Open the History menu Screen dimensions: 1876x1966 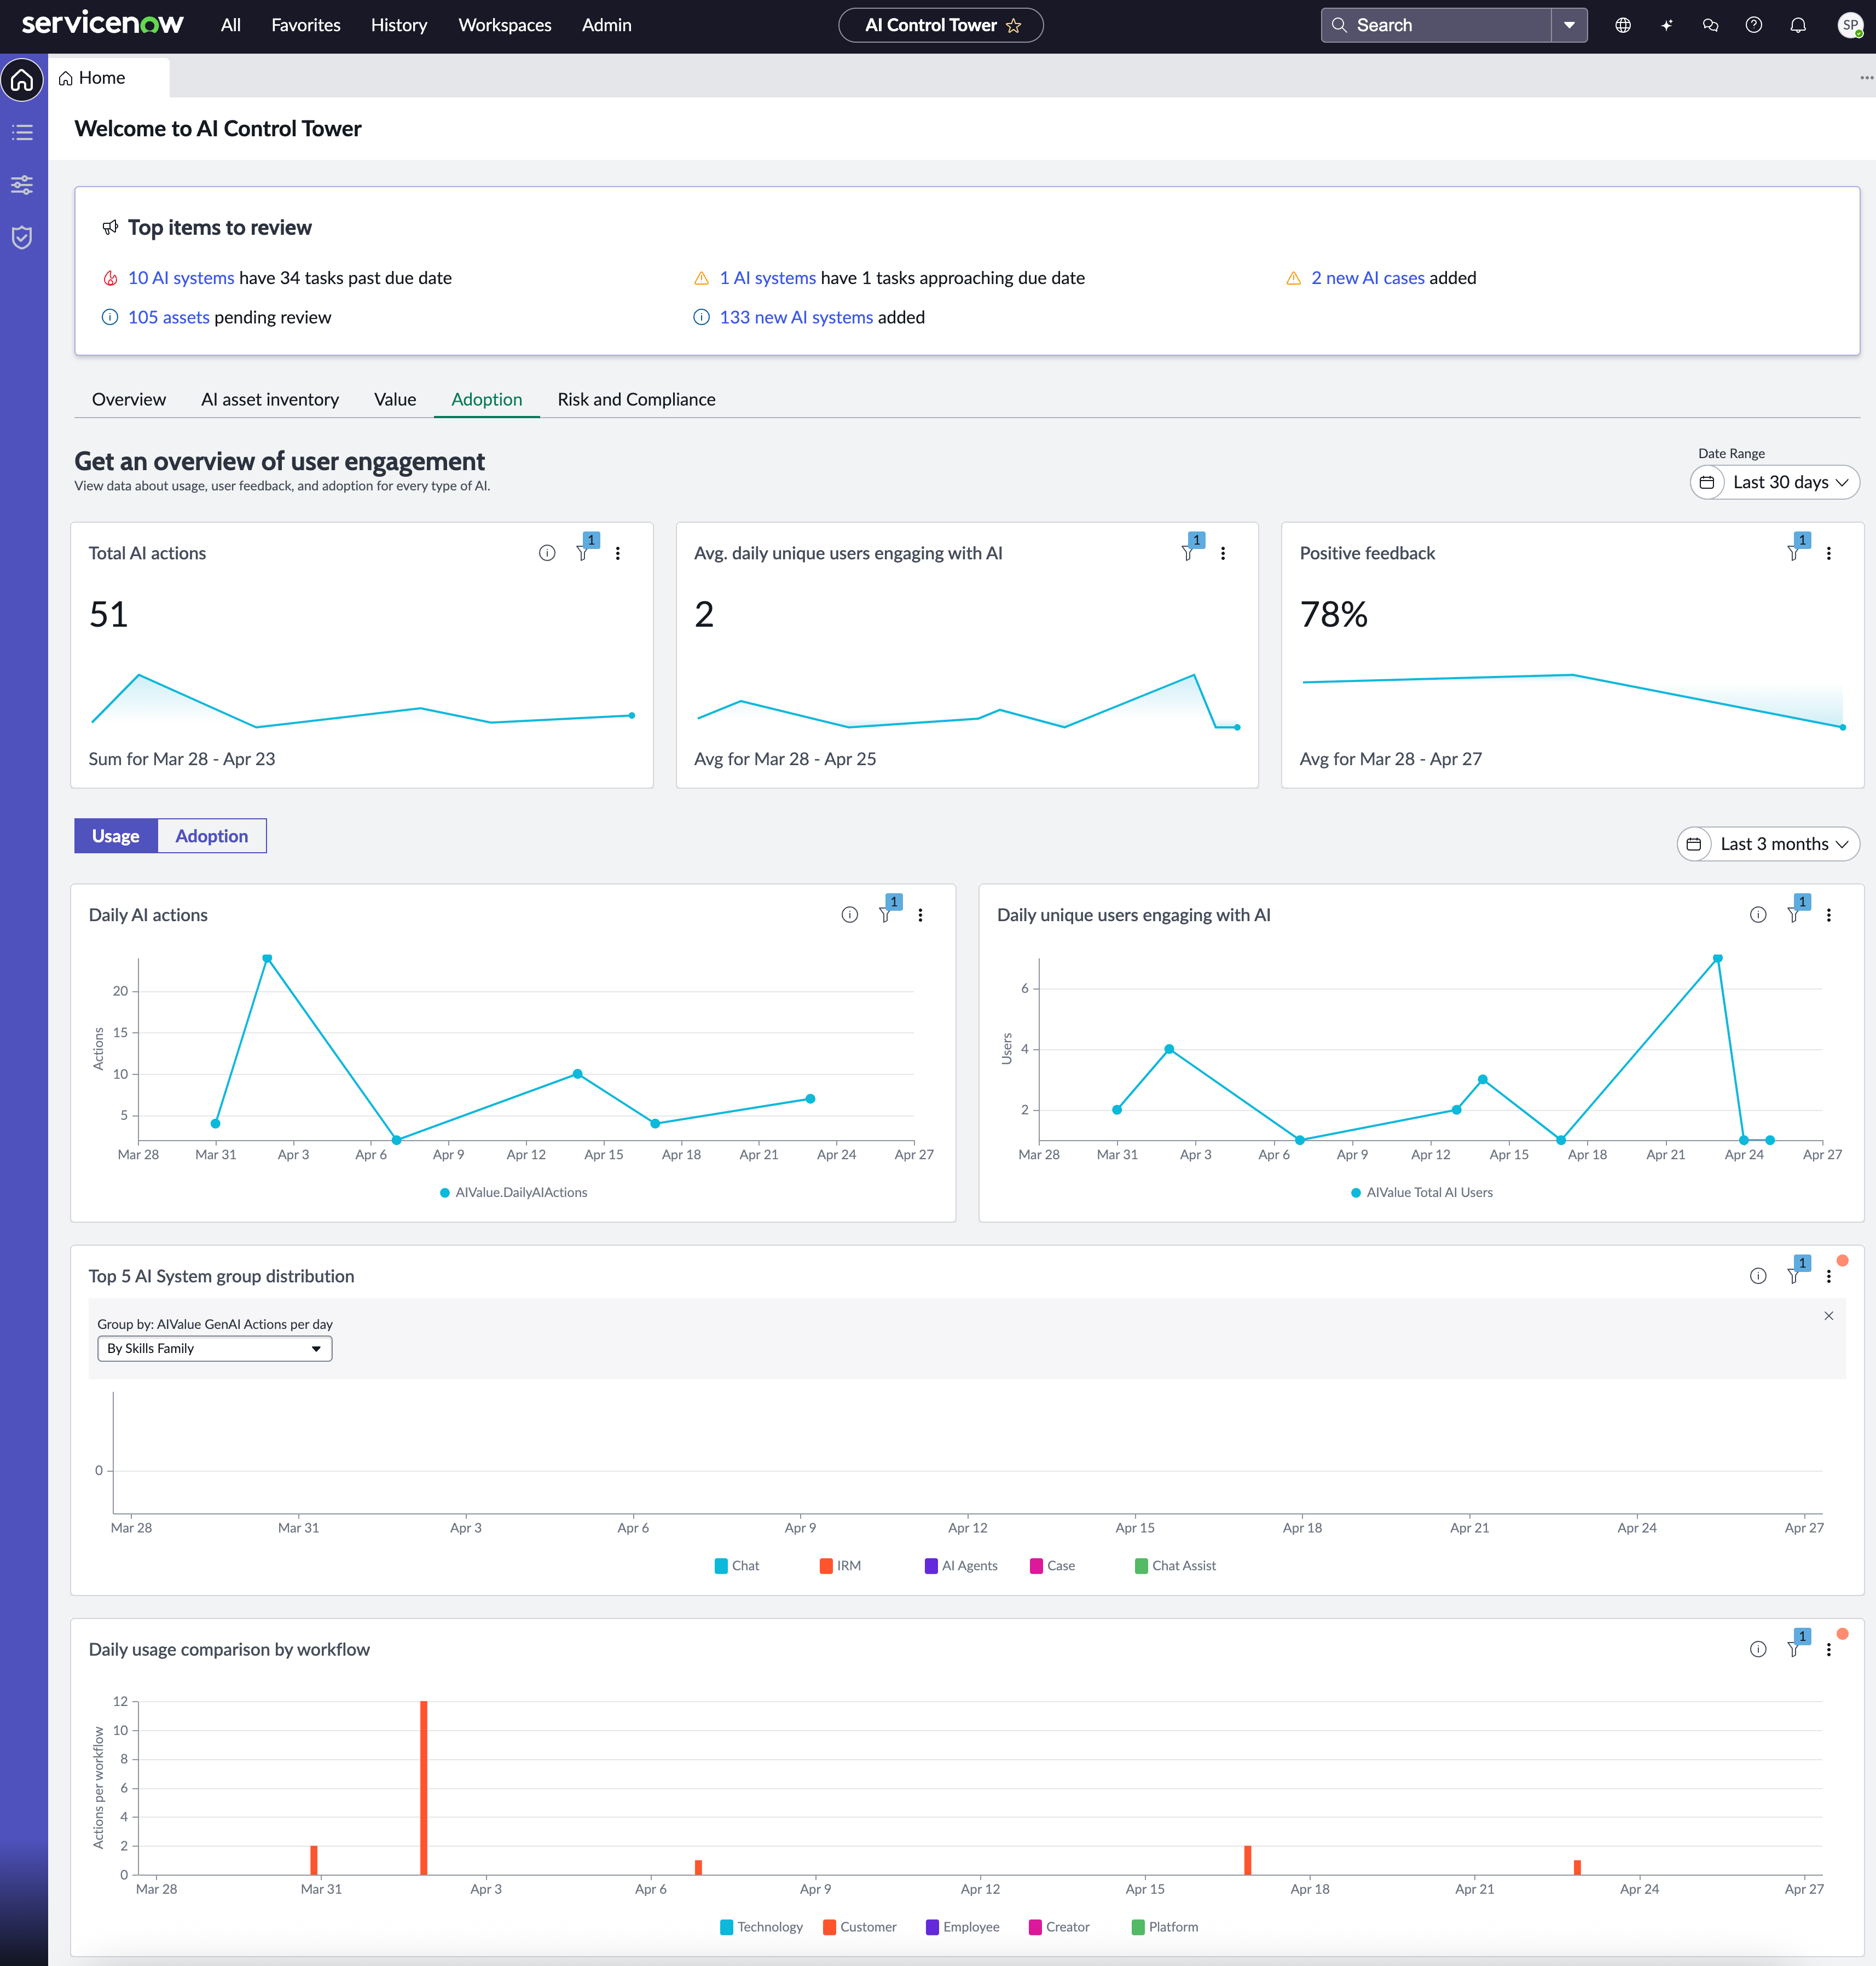[x=399, y=25]
